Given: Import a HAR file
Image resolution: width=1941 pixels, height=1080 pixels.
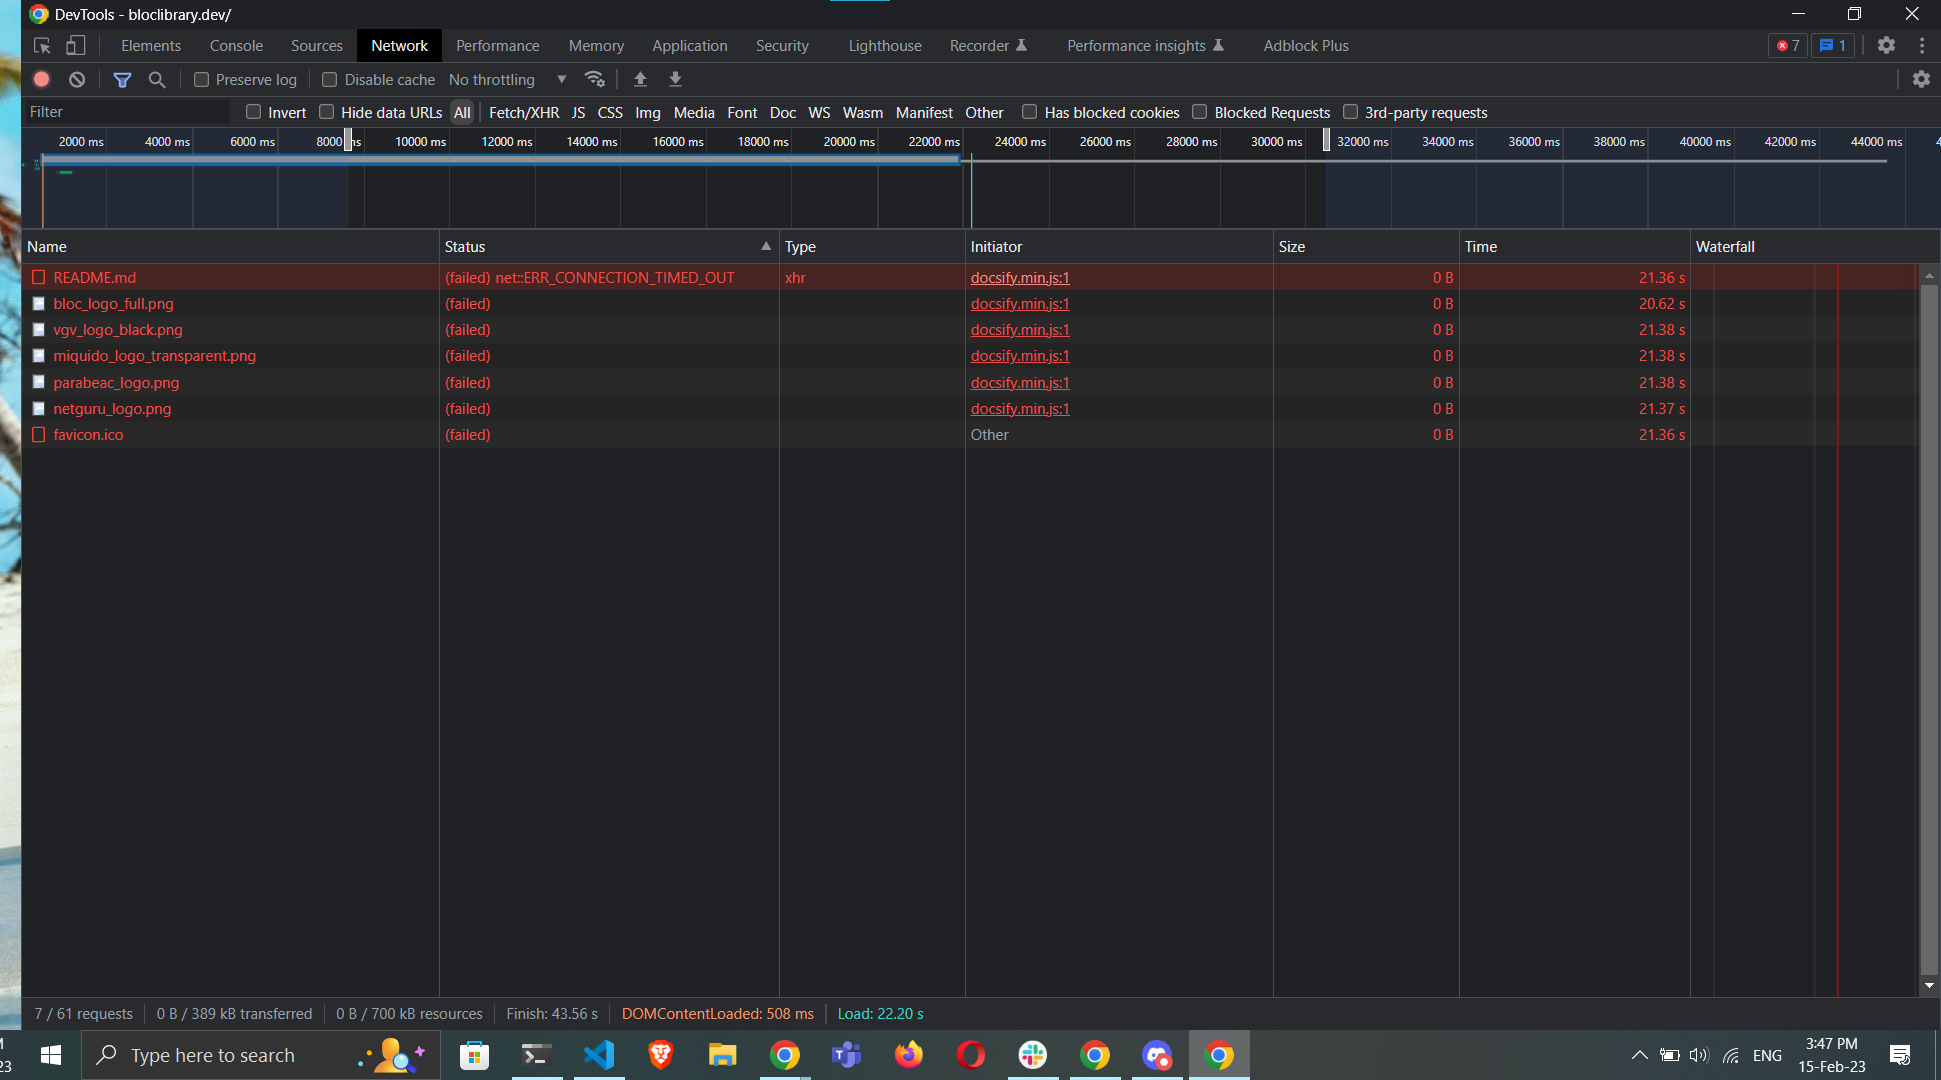Looking at the screenshot, I should (x=640, y=79).
